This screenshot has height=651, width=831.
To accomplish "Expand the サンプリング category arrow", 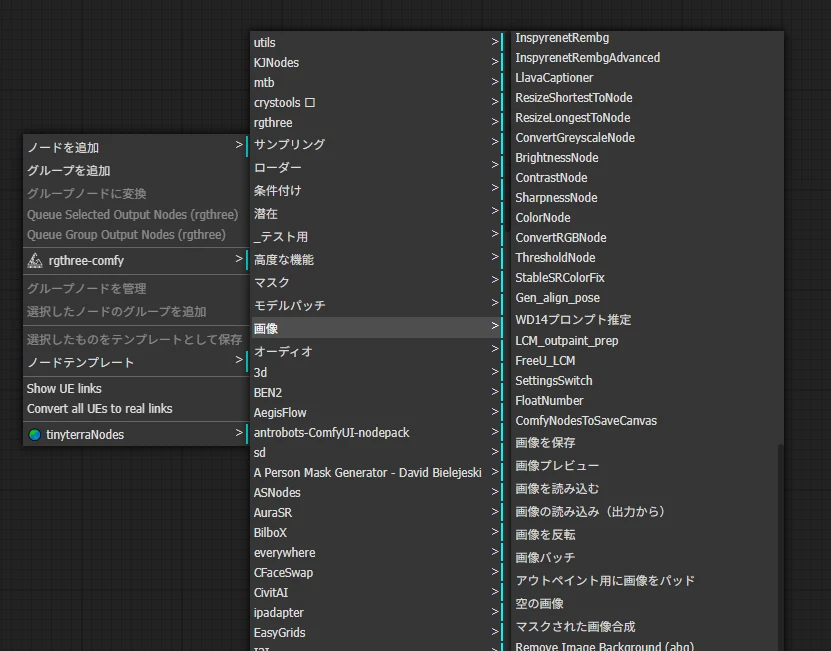I will (x=494, y=144).
